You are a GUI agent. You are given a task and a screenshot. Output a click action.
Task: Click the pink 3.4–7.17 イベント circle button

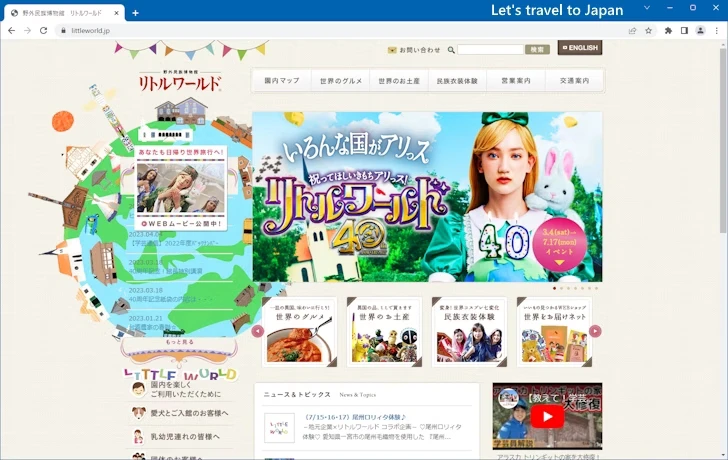pos(559,245)
